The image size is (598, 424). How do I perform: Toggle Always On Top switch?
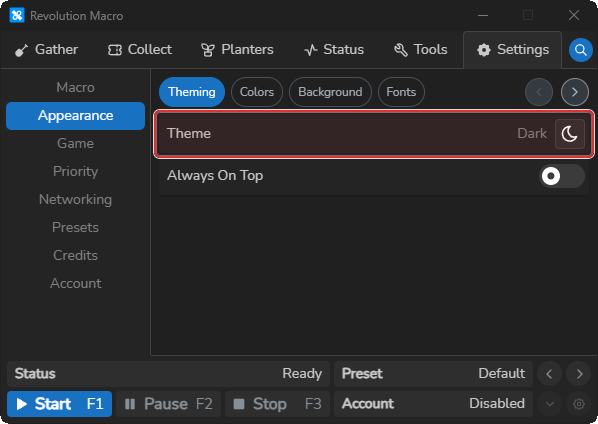(x=562, y=176)
